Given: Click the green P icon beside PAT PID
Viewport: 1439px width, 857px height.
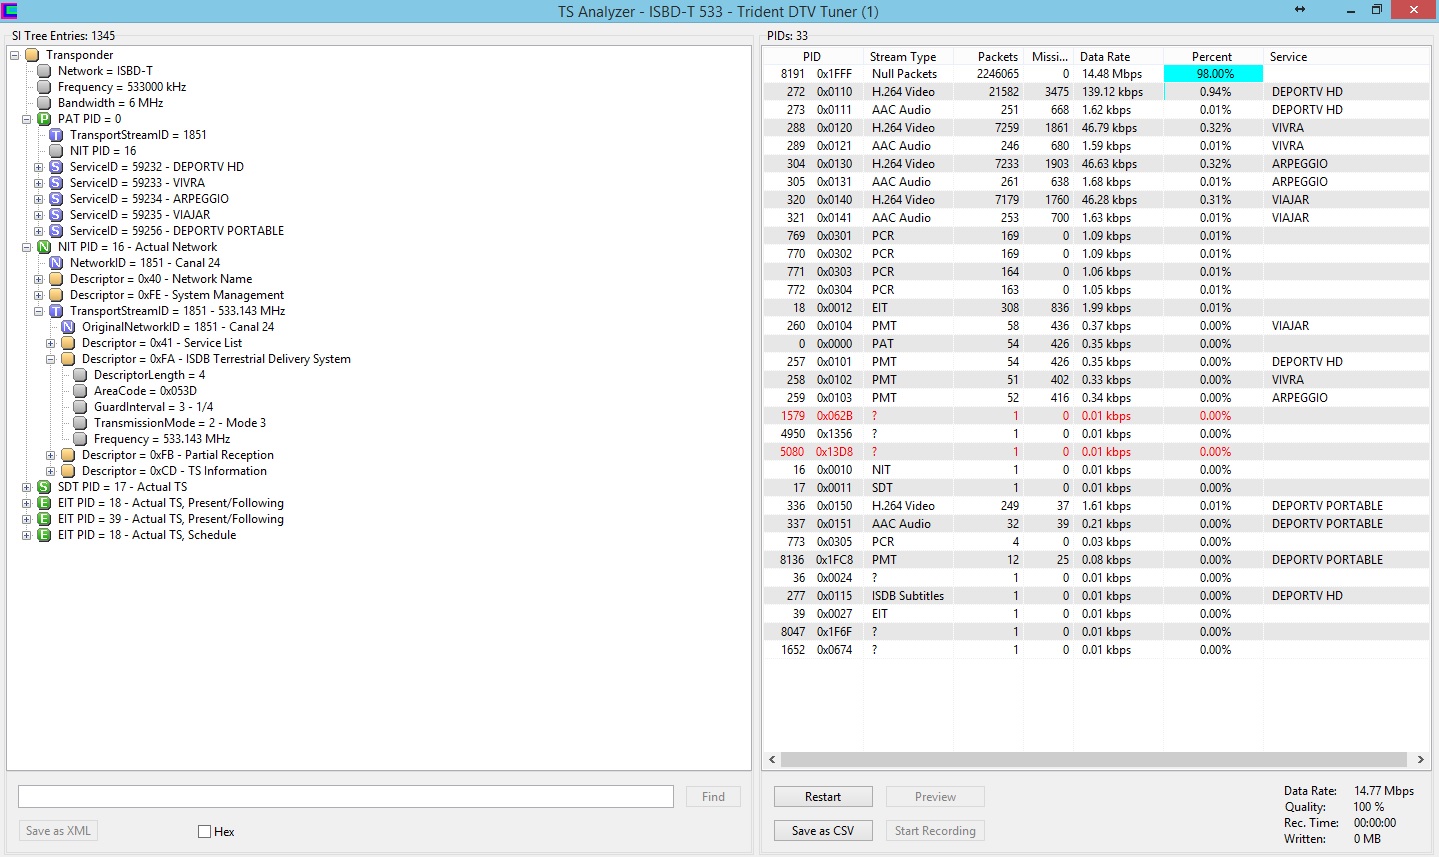Looking at the screenshot, I should [44, 119].
